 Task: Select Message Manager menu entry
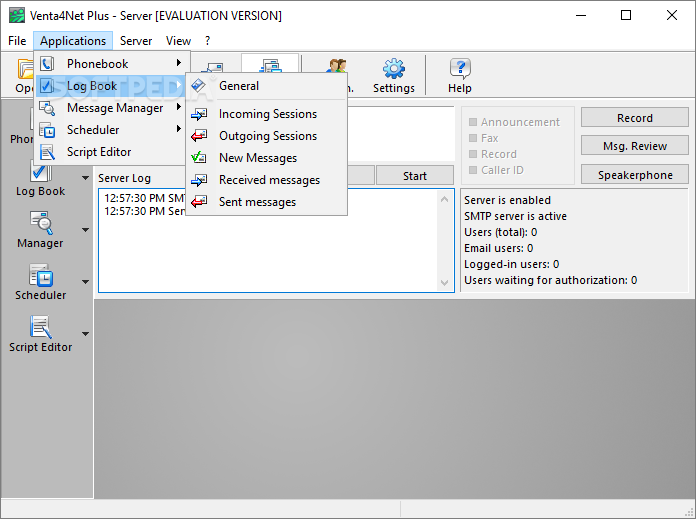(x=112, y=108)
